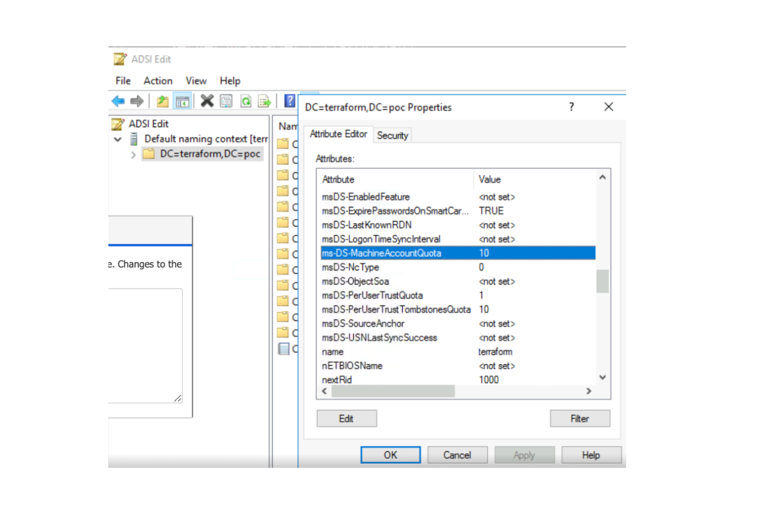Click the horizontal scrollbar right arrow
768x510 pixels.
point(589,391)
